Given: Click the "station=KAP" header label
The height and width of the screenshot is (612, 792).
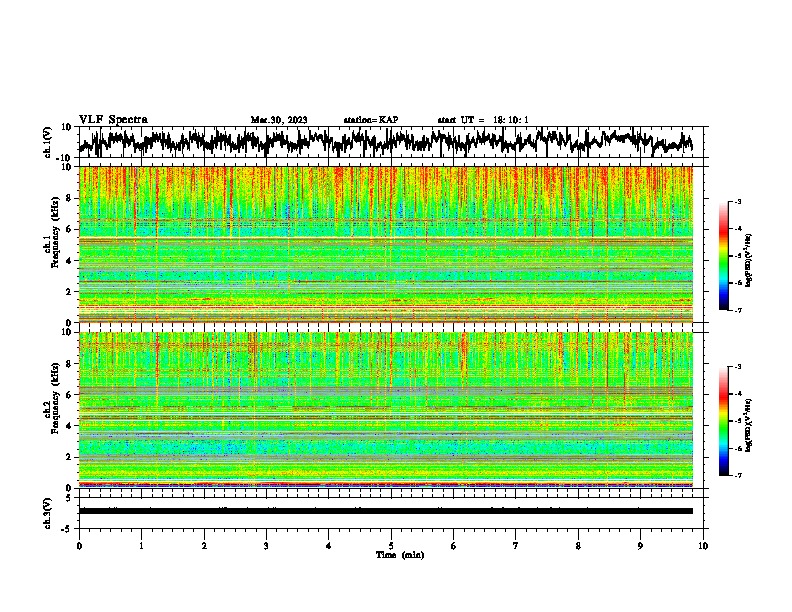Looking at the screenshot, I should 371,120.
